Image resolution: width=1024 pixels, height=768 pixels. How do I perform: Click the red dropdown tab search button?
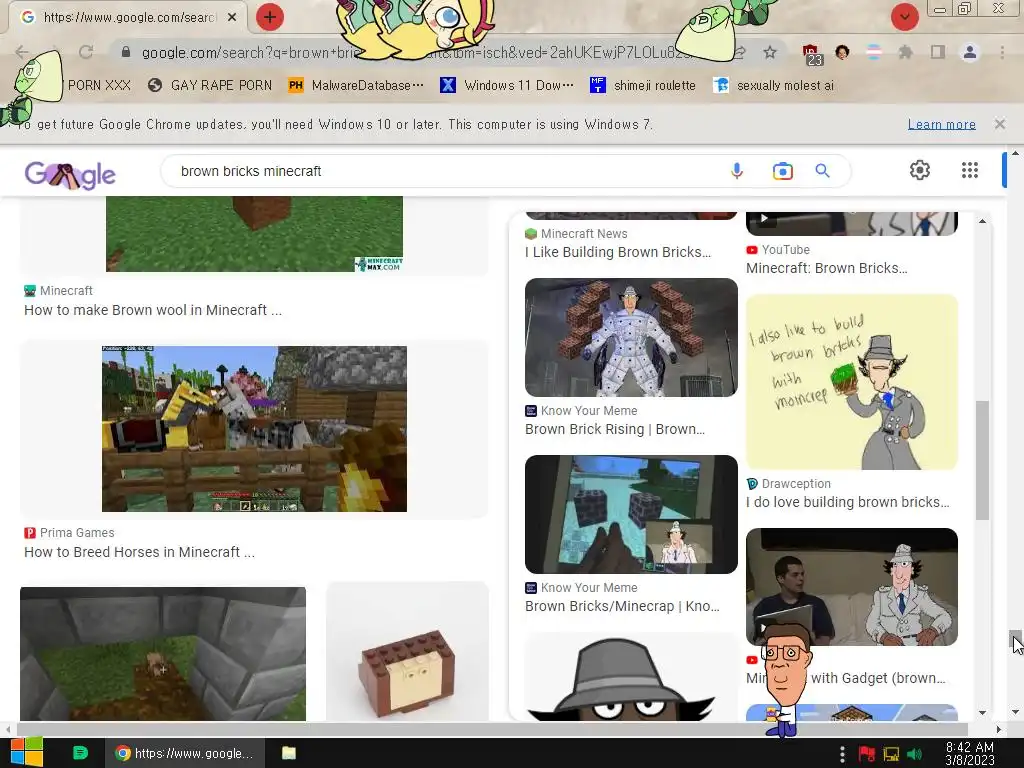tap(904, 17)
